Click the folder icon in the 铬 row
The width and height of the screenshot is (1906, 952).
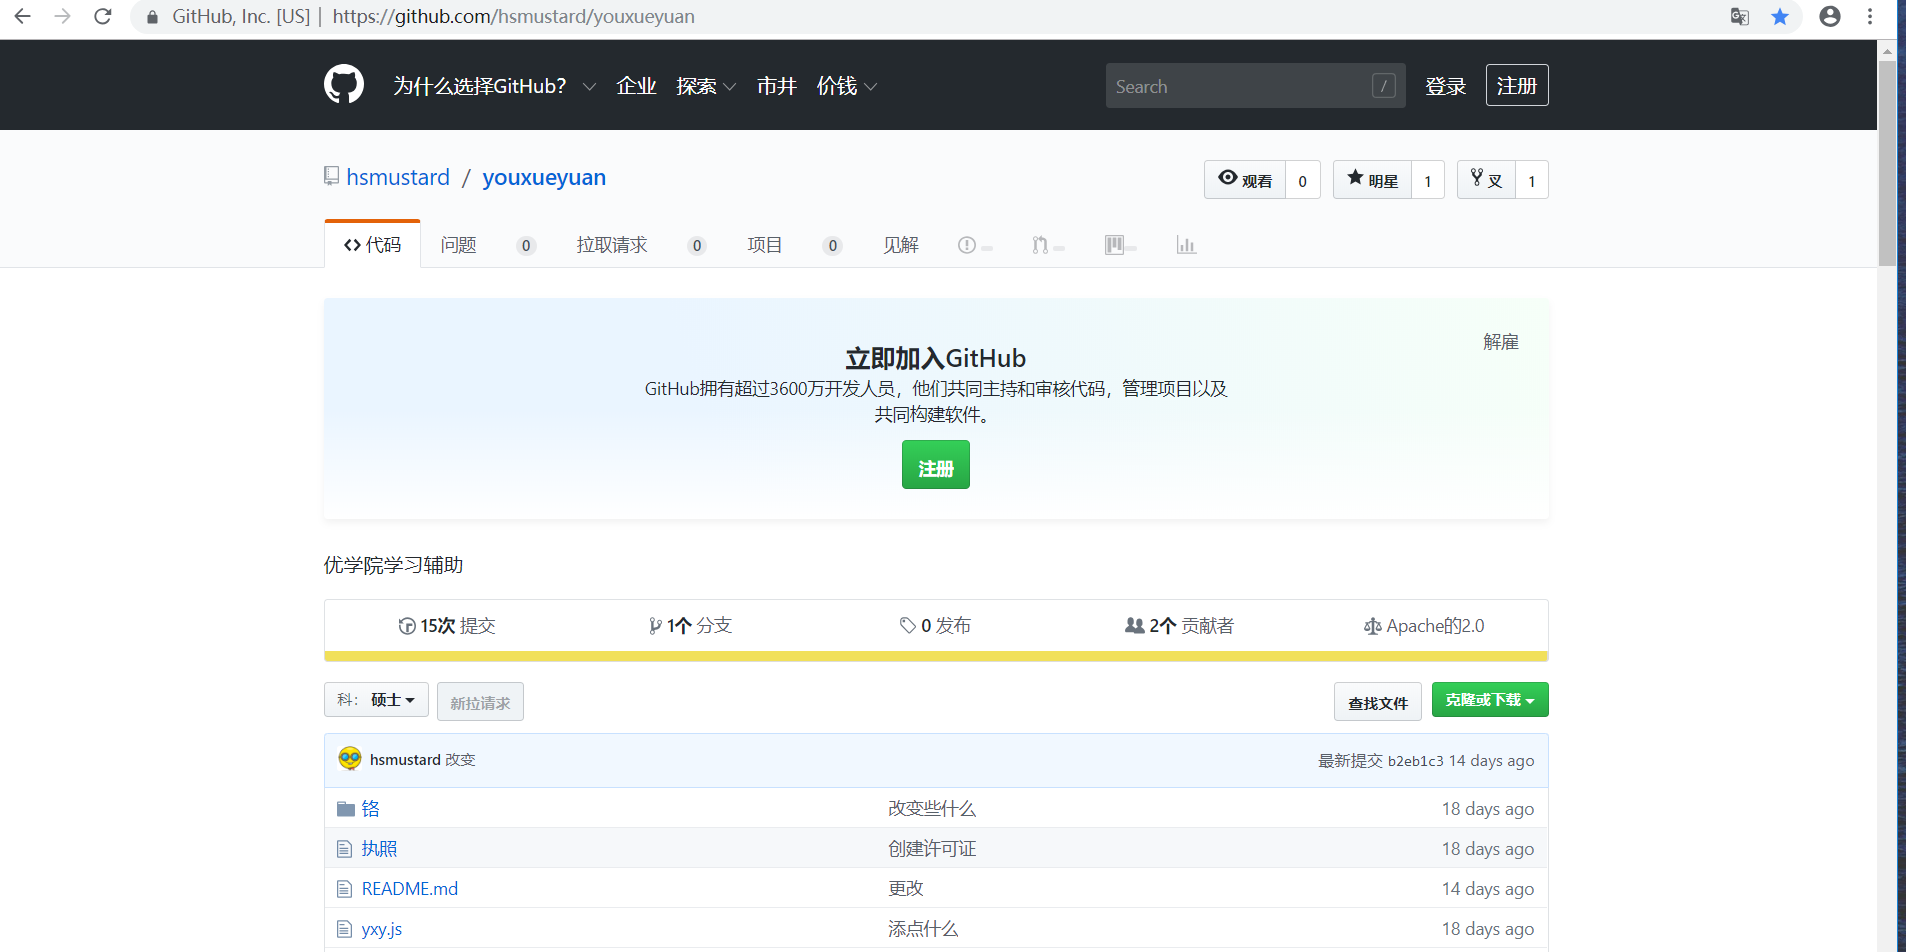click(346, 809)
